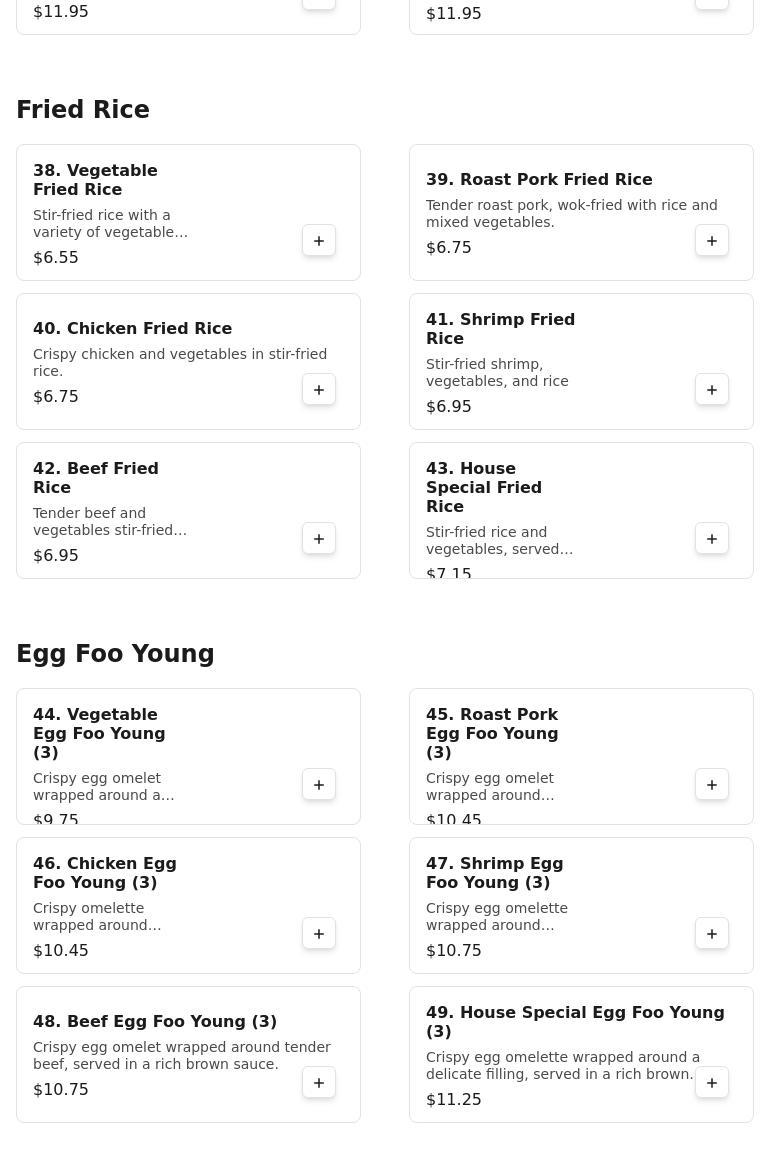Click the Egg Foo Young section heading
Viewport: 770px width, 1168px height.
pyautogui.click(x=115, y=654)
